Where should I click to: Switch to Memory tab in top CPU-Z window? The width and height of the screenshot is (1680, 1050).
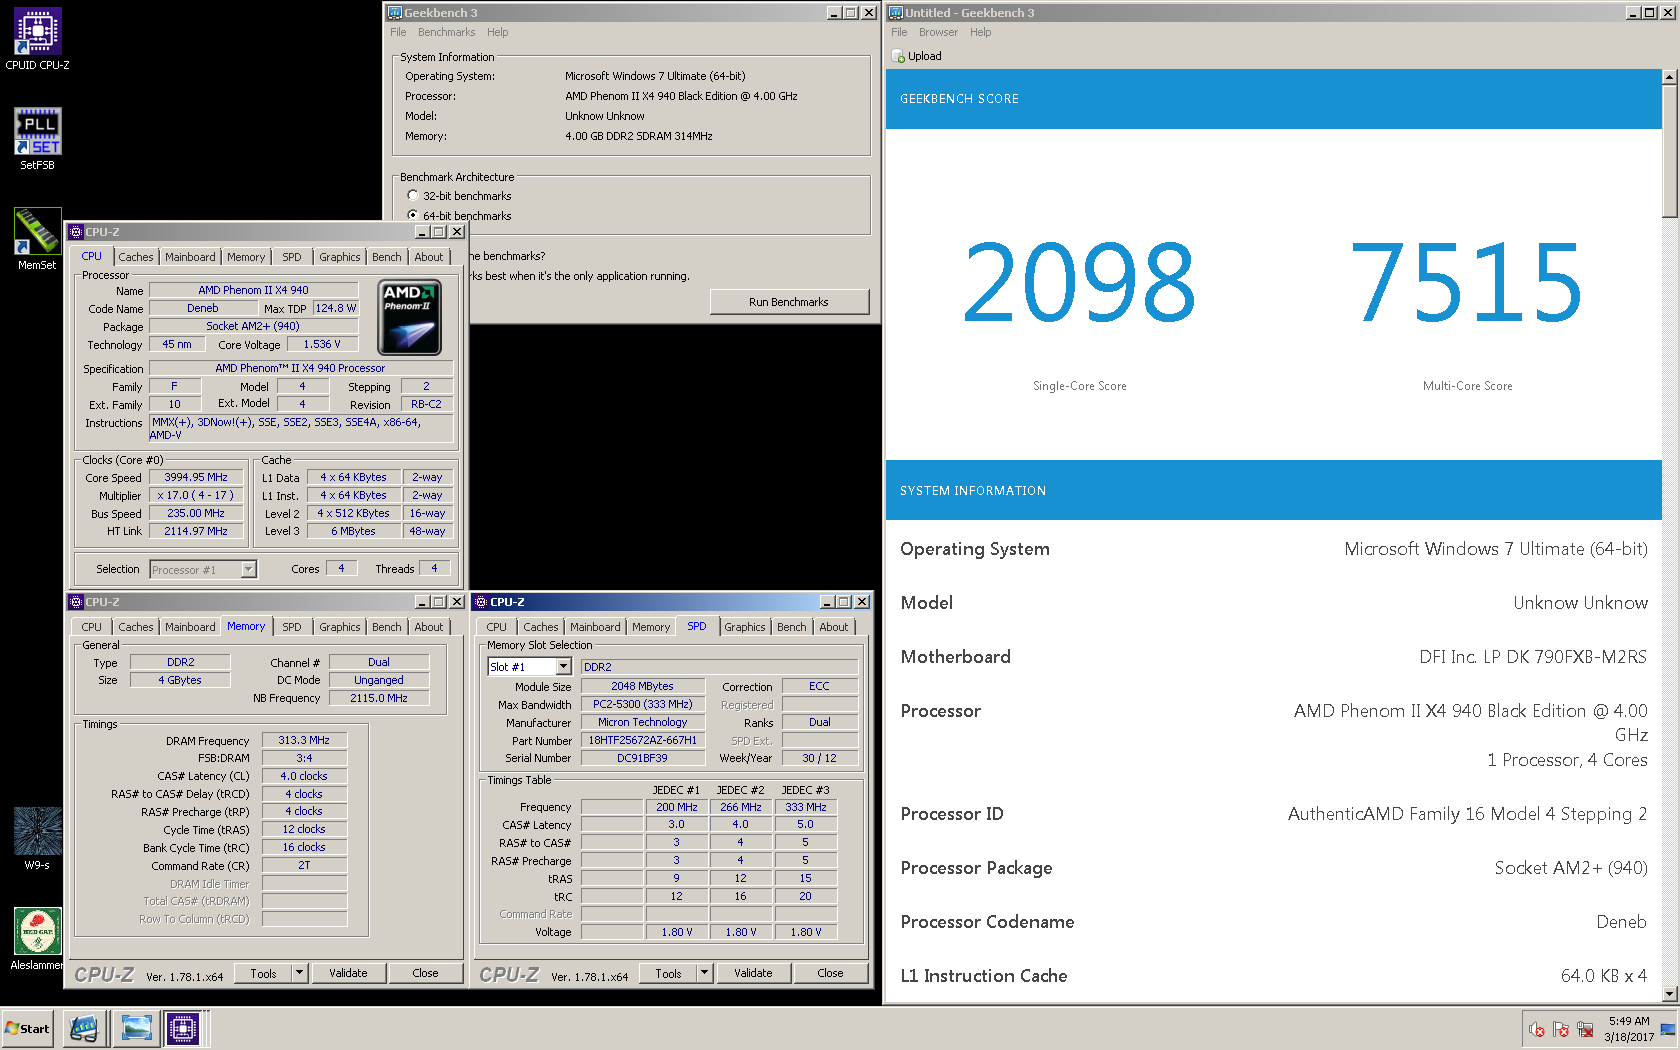tap(246, 257)
